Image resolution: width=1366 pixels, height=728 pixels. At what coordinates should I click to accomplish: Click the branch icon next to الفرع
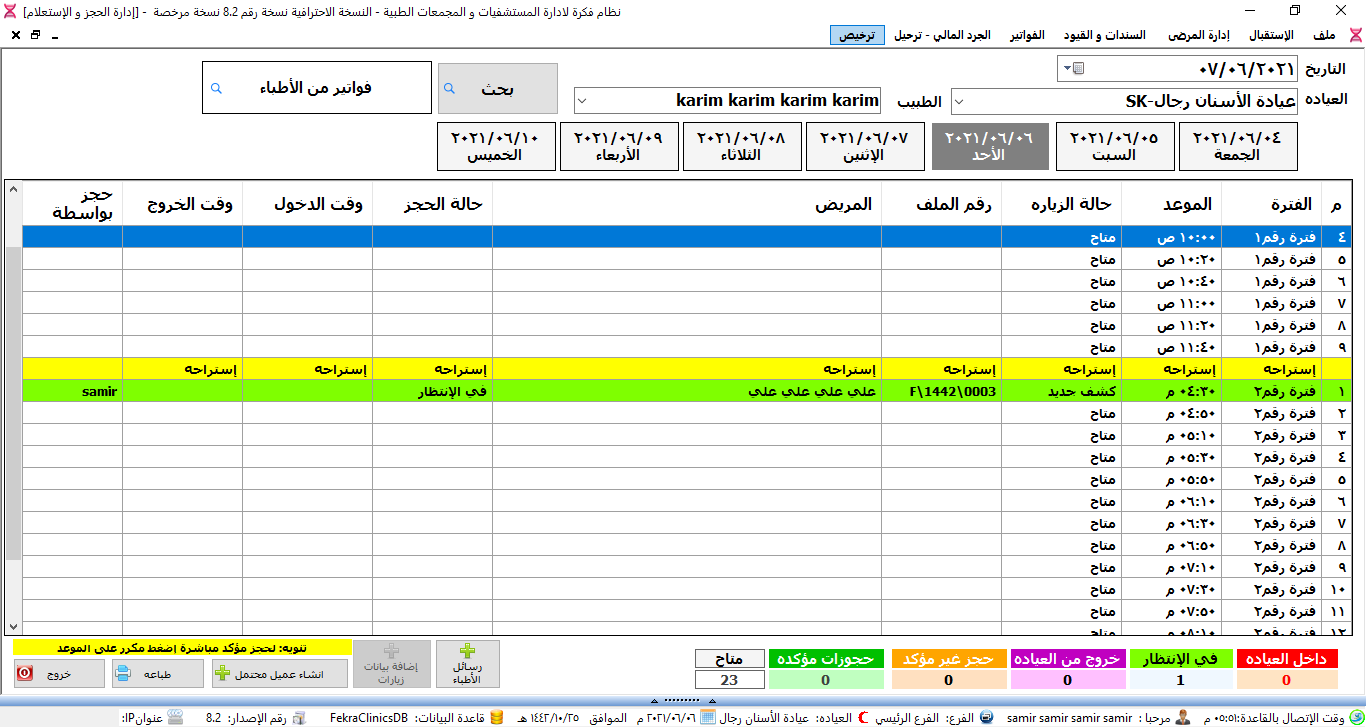tap(987, 718)
